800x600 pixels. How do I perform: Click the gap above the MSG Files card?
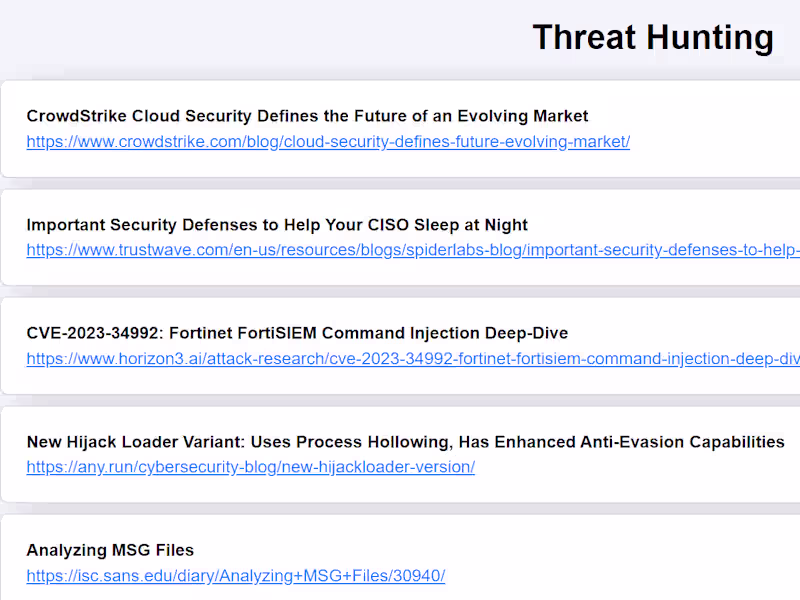tap(400, 509)
